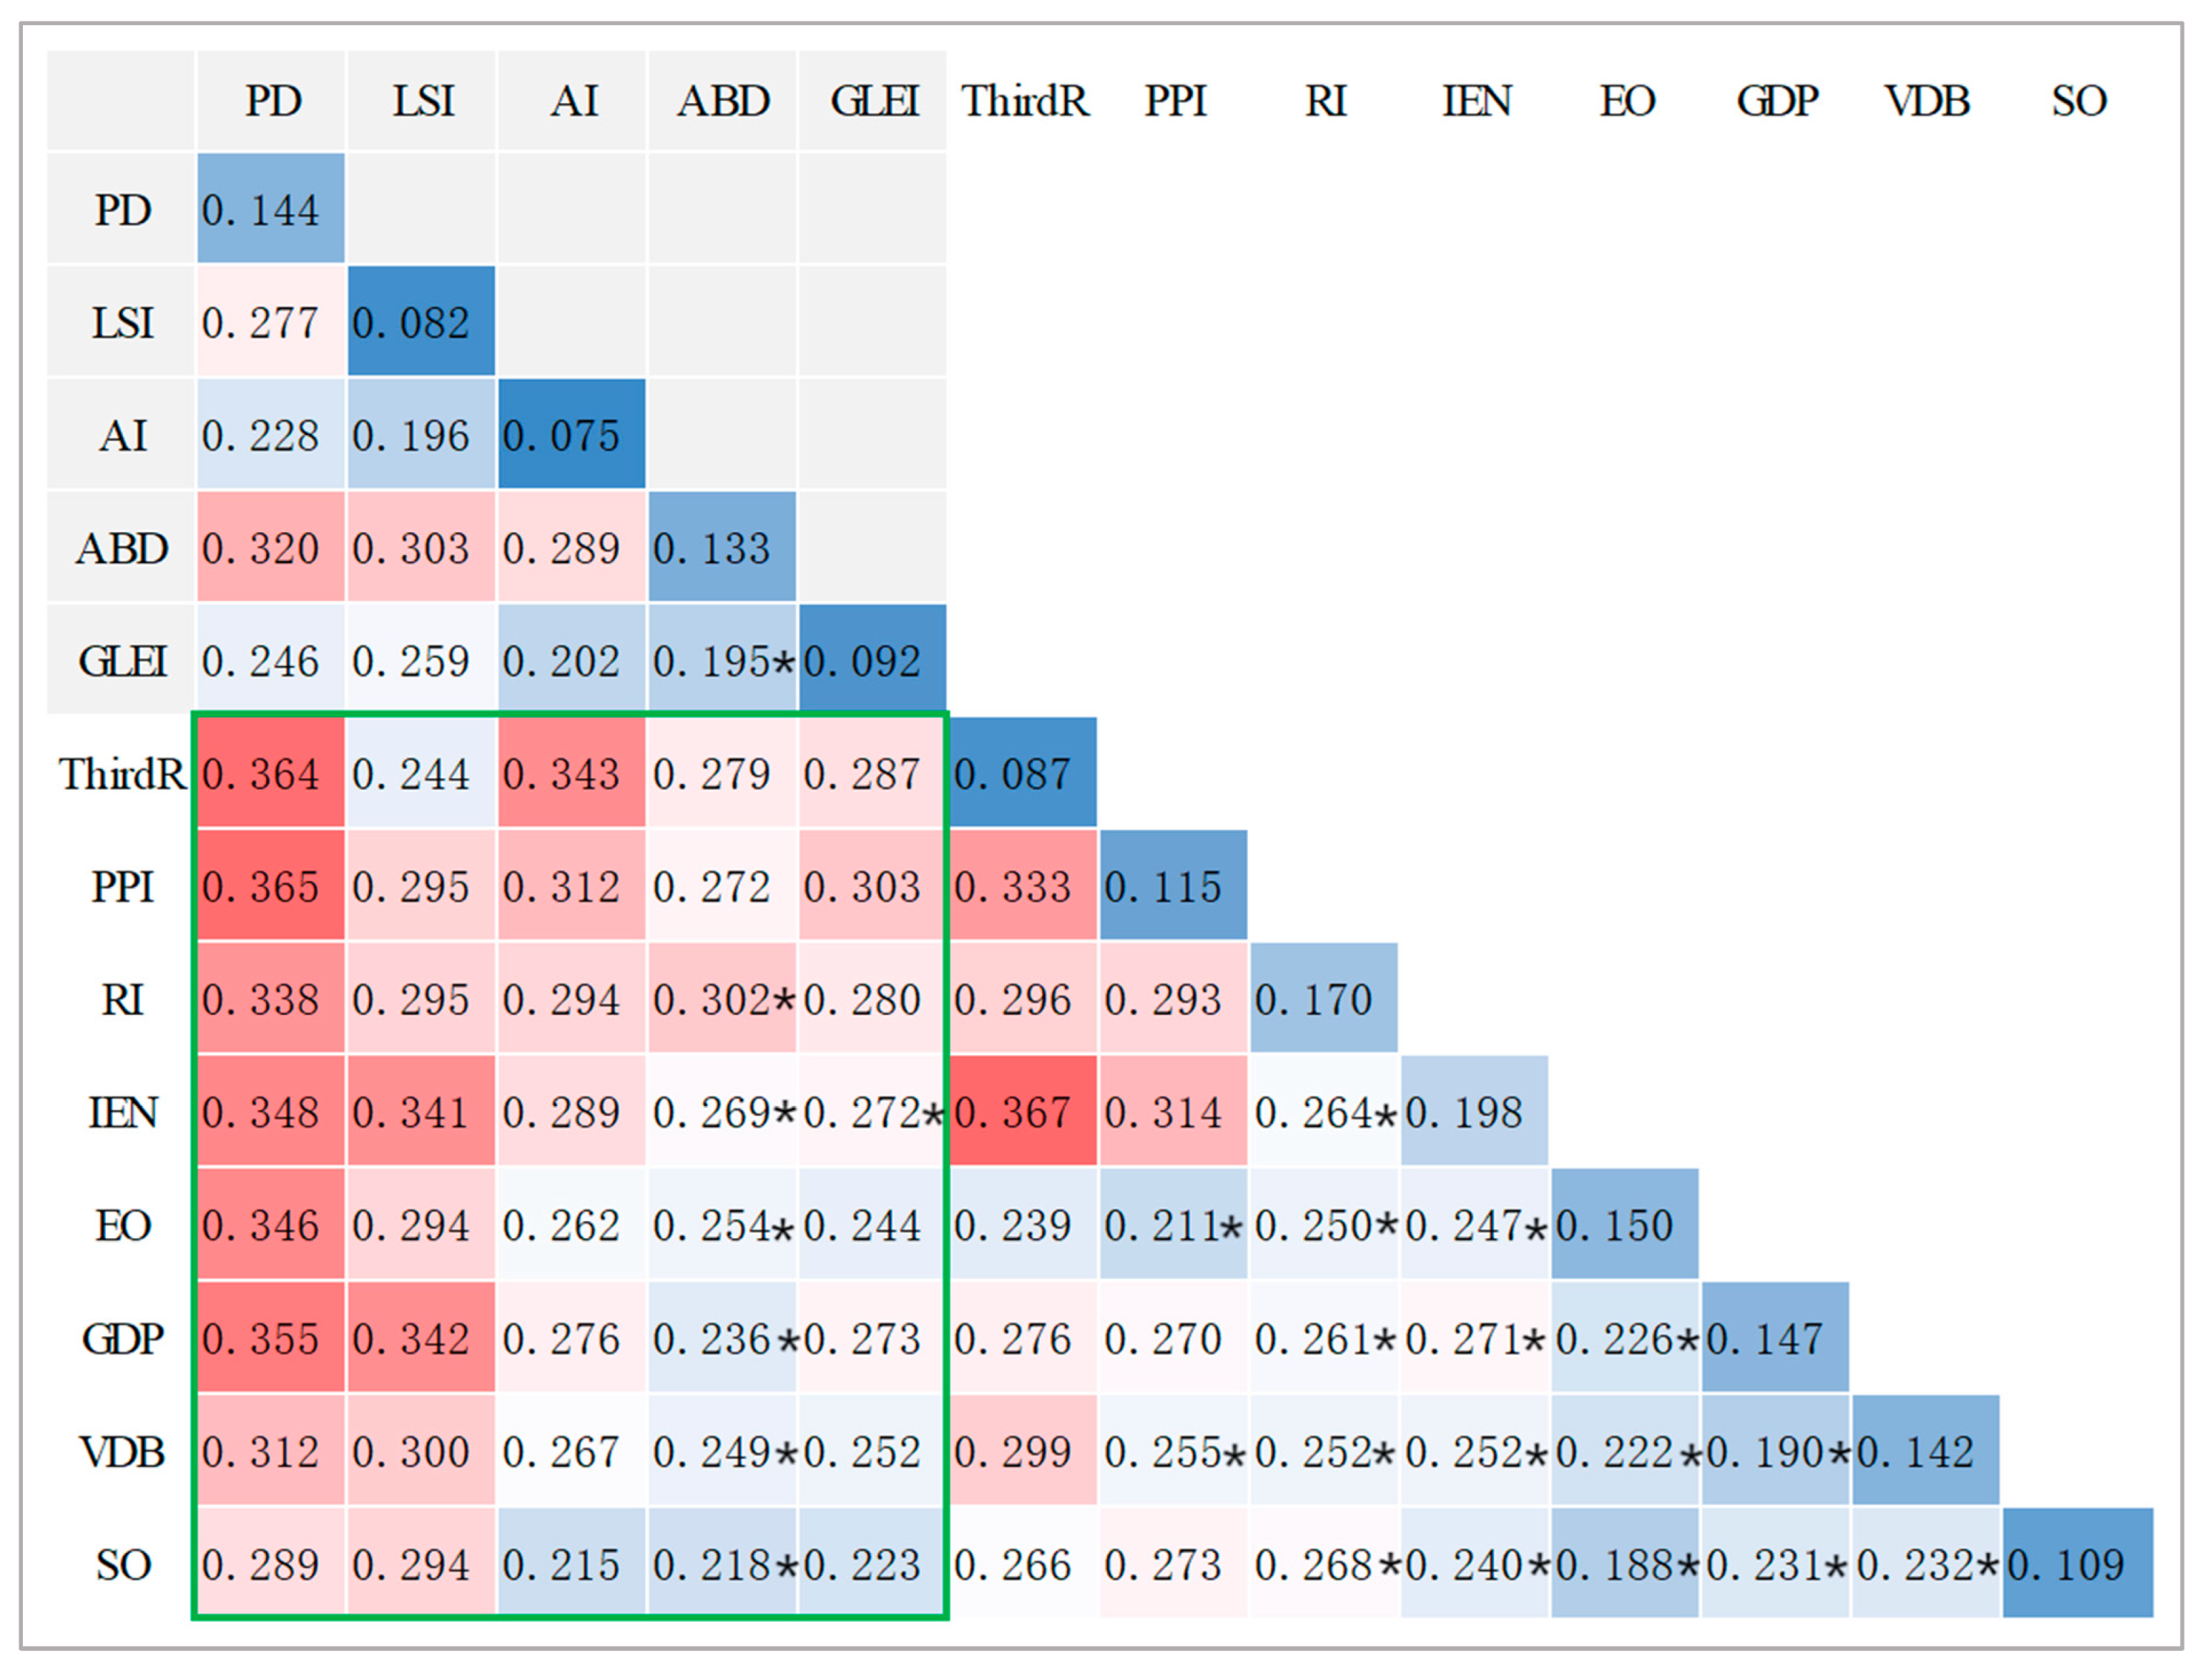This screenshot has width=2212, height=1676.
Task: Select the 0.320 cell in ABD row
Action: [270, 548]
